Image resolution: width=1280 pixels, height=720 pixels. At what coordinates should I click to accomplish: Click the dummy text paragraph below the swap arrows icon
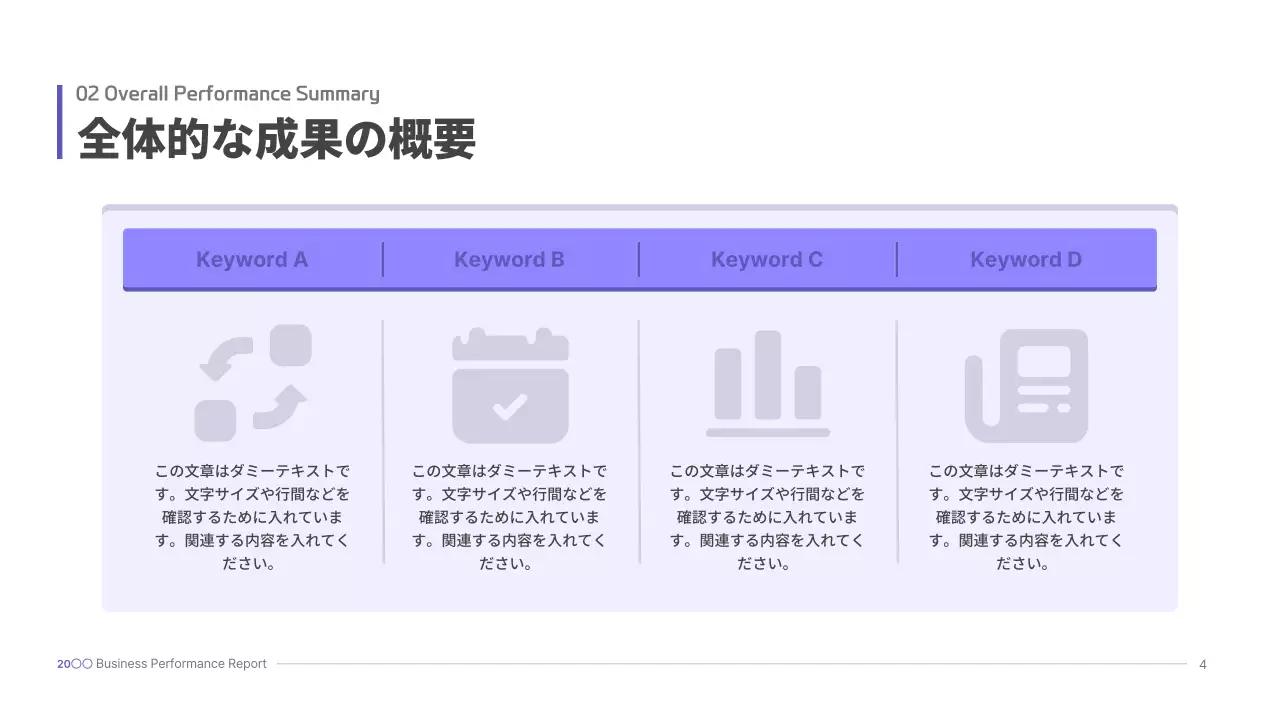[x=252, y=517]
